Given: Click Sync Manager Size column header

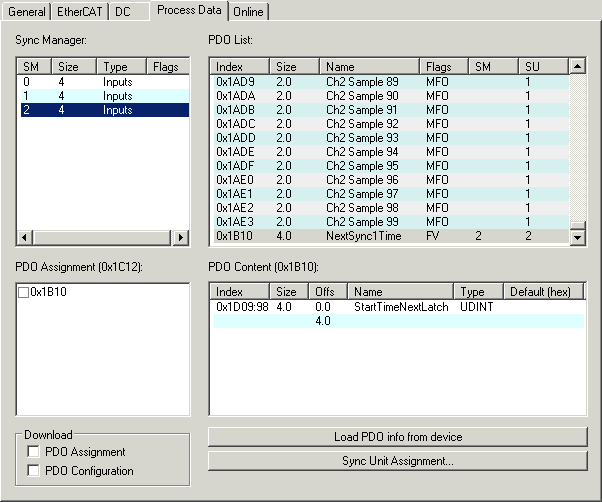Looking at the screenshot, I should pyautogui.click(x=74, y=66).
